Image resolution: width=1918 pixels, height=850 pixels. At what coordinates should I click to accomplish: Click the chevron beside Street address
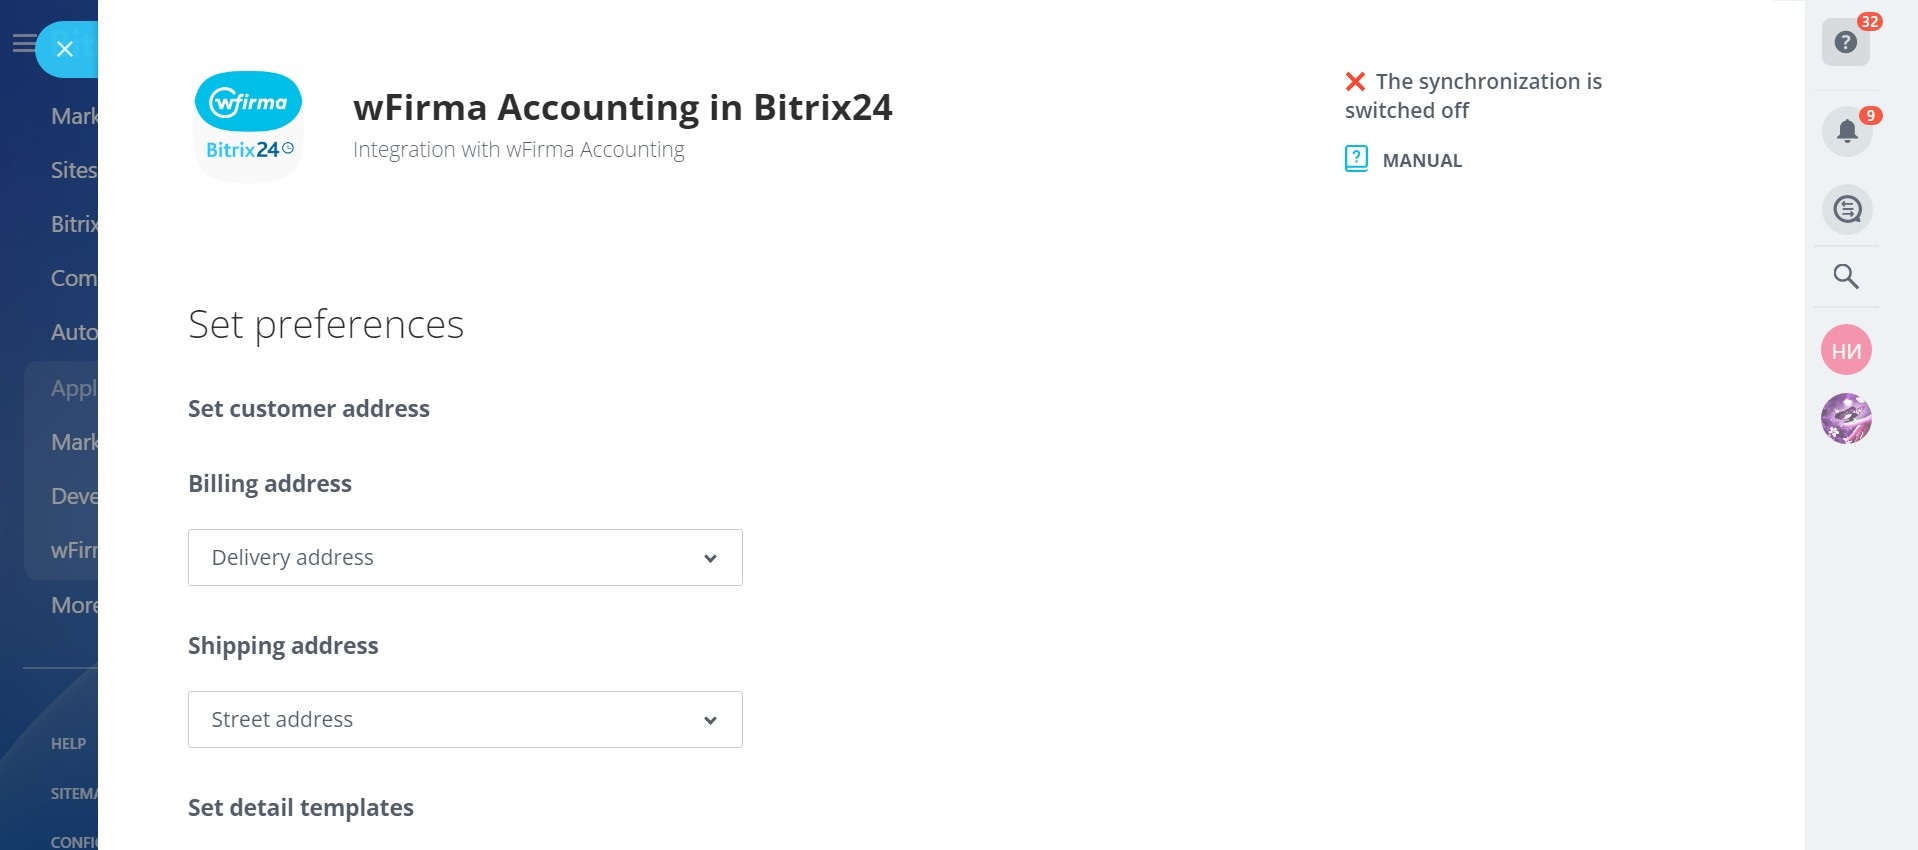pyautogui.click(x=710, y=720)
